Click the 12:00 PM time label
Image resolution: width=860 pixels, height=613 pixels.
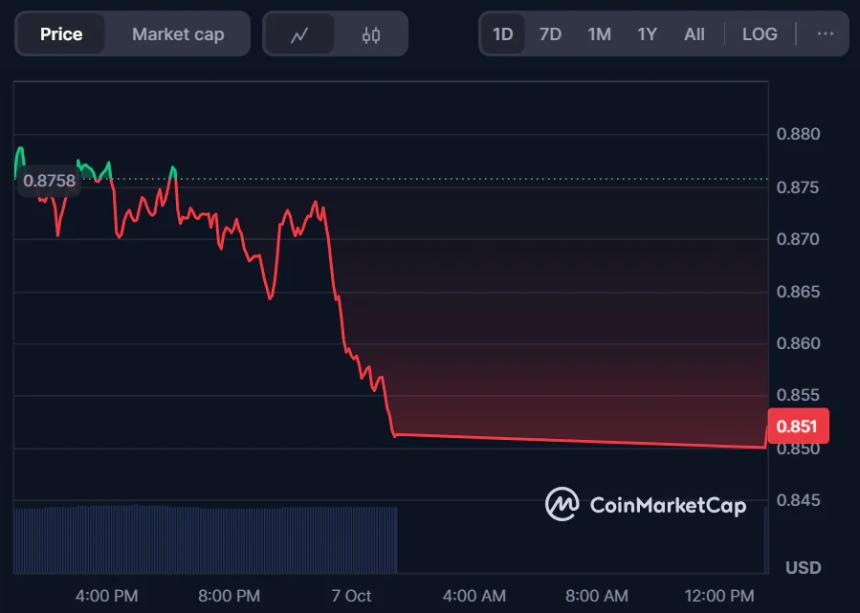click(722, 595)
